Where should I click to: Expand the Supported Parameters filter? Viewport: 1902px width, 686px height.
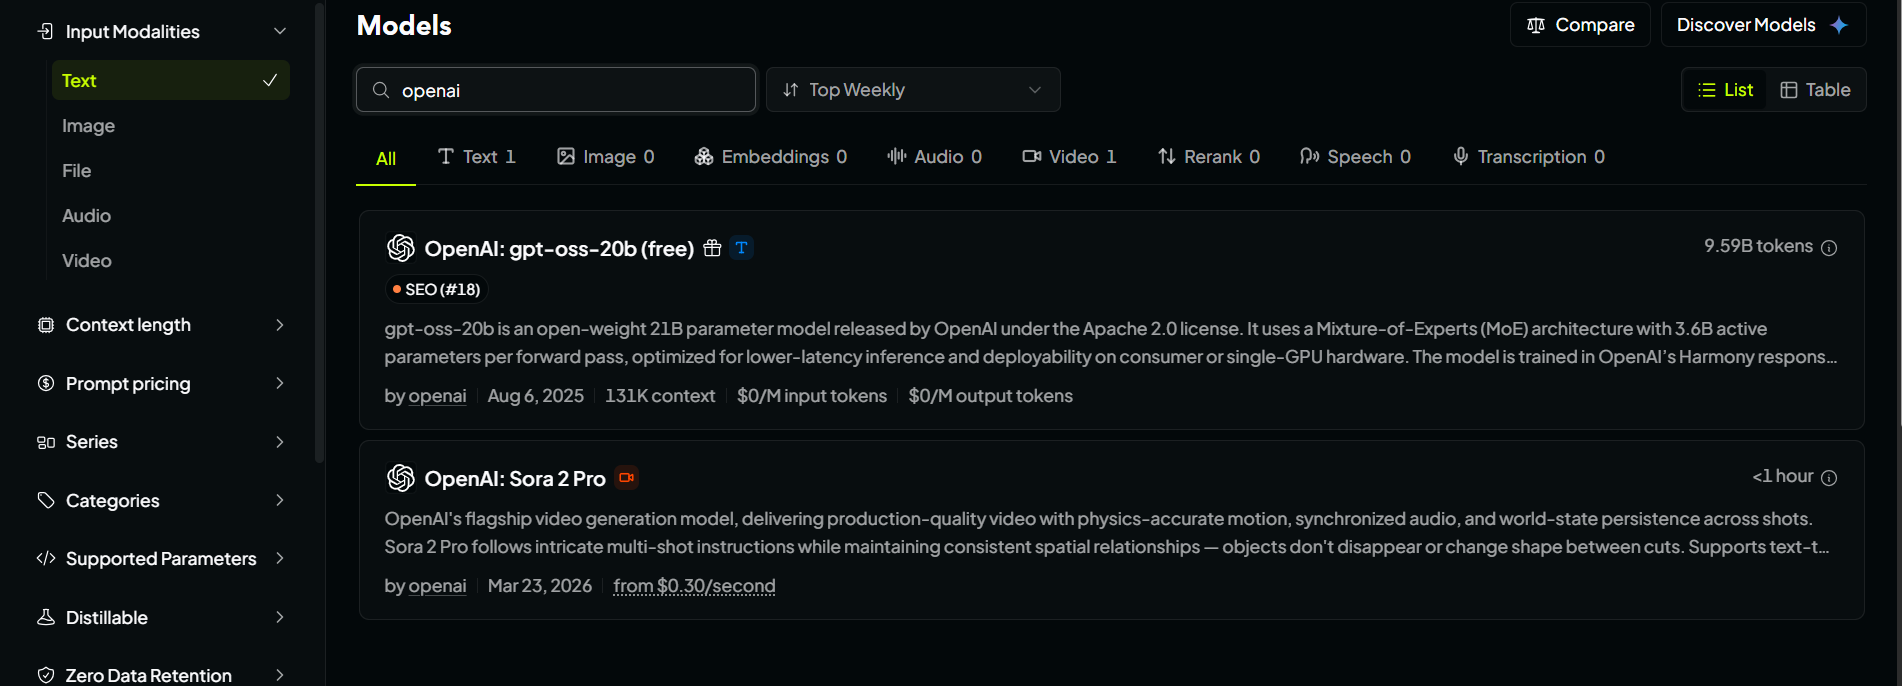click(162, 558)
